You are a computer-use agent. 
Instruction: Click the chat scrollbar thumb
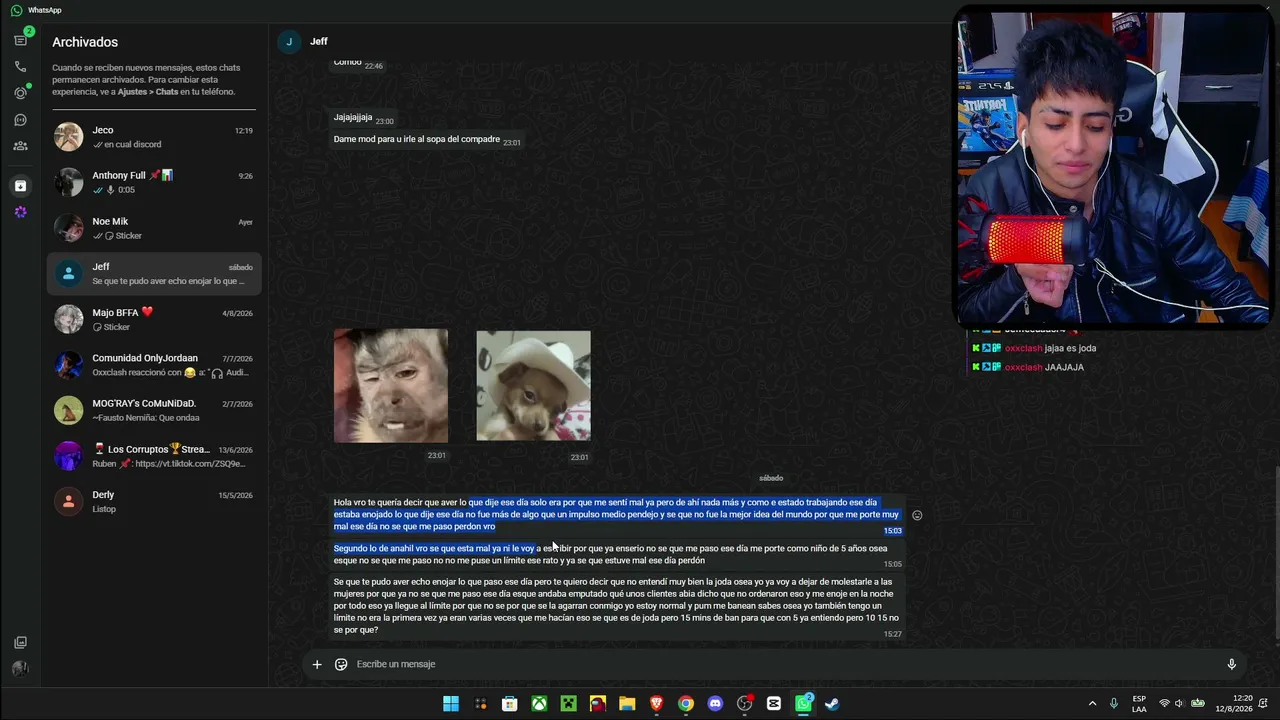tap(1276, 553)
